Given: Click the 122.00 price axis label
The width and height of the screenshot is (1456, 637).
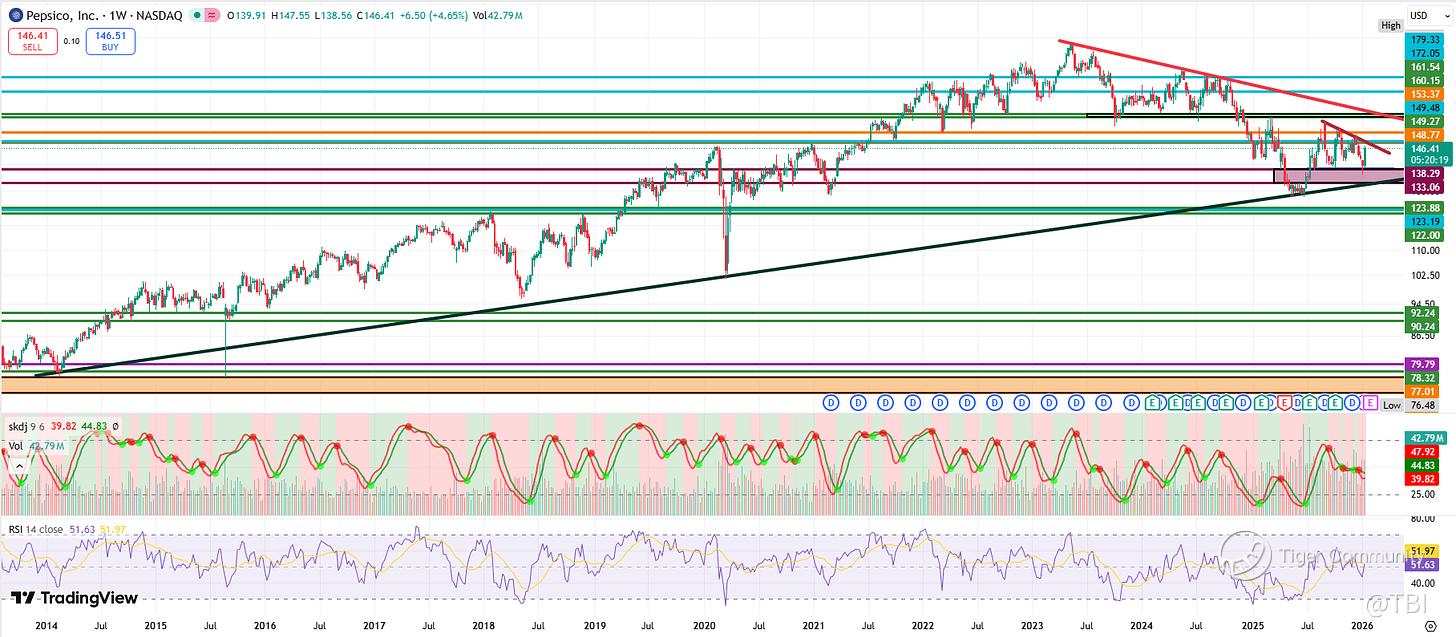Looking at the screenshot, I should (x=1424, y=234).
